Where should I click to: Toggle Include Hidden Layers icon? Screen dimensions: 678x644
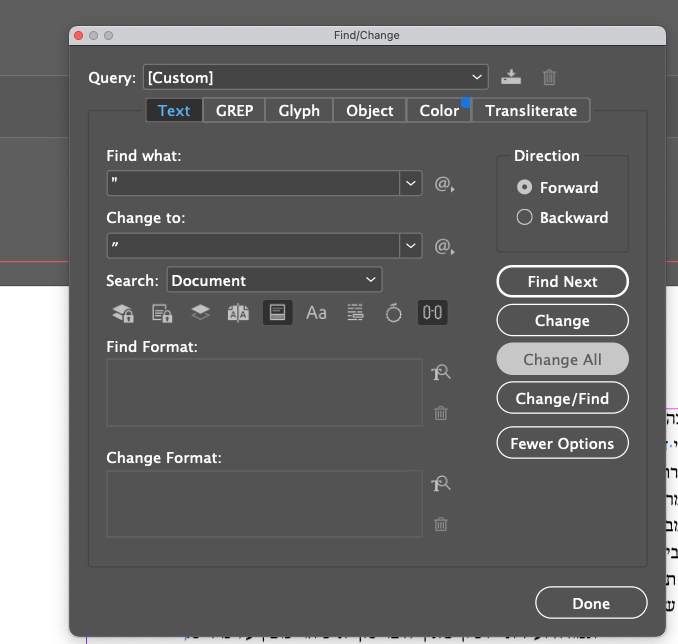pos(200,312)
